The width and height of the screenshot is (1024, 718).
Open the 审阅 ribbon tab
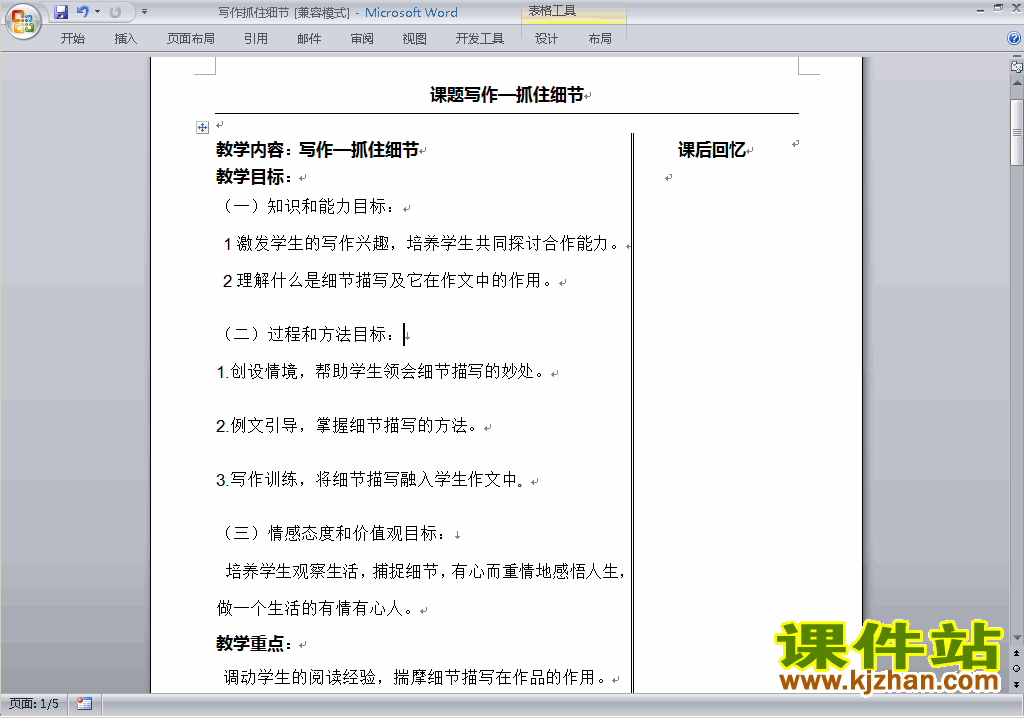[x=362, y=39]
